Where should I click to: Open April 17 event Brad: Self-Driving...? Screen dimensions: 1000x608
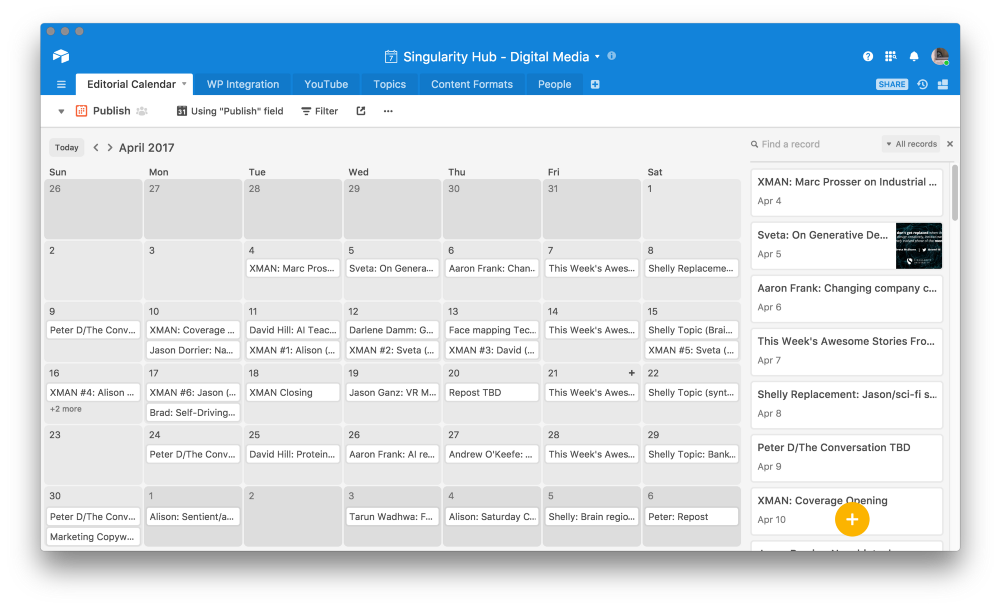[193, 413]
